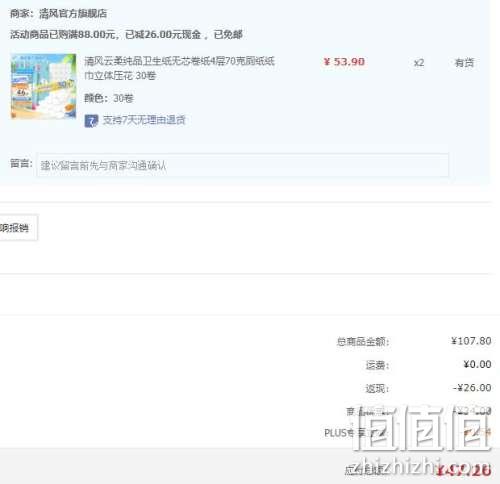The image size is (500, 484).
Task: Open the 清风云柔纯品卫生纸 product title link
Action: 179,68
